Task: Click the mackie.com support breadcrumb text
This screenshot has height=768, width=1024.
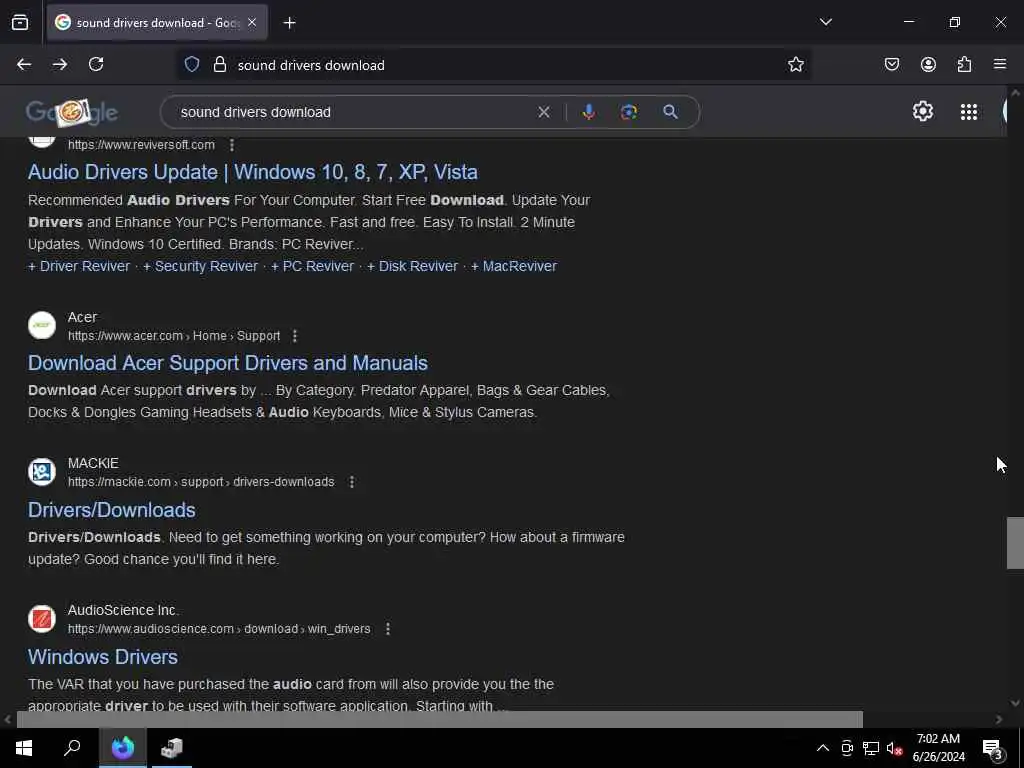Action: tap(201, 482)
